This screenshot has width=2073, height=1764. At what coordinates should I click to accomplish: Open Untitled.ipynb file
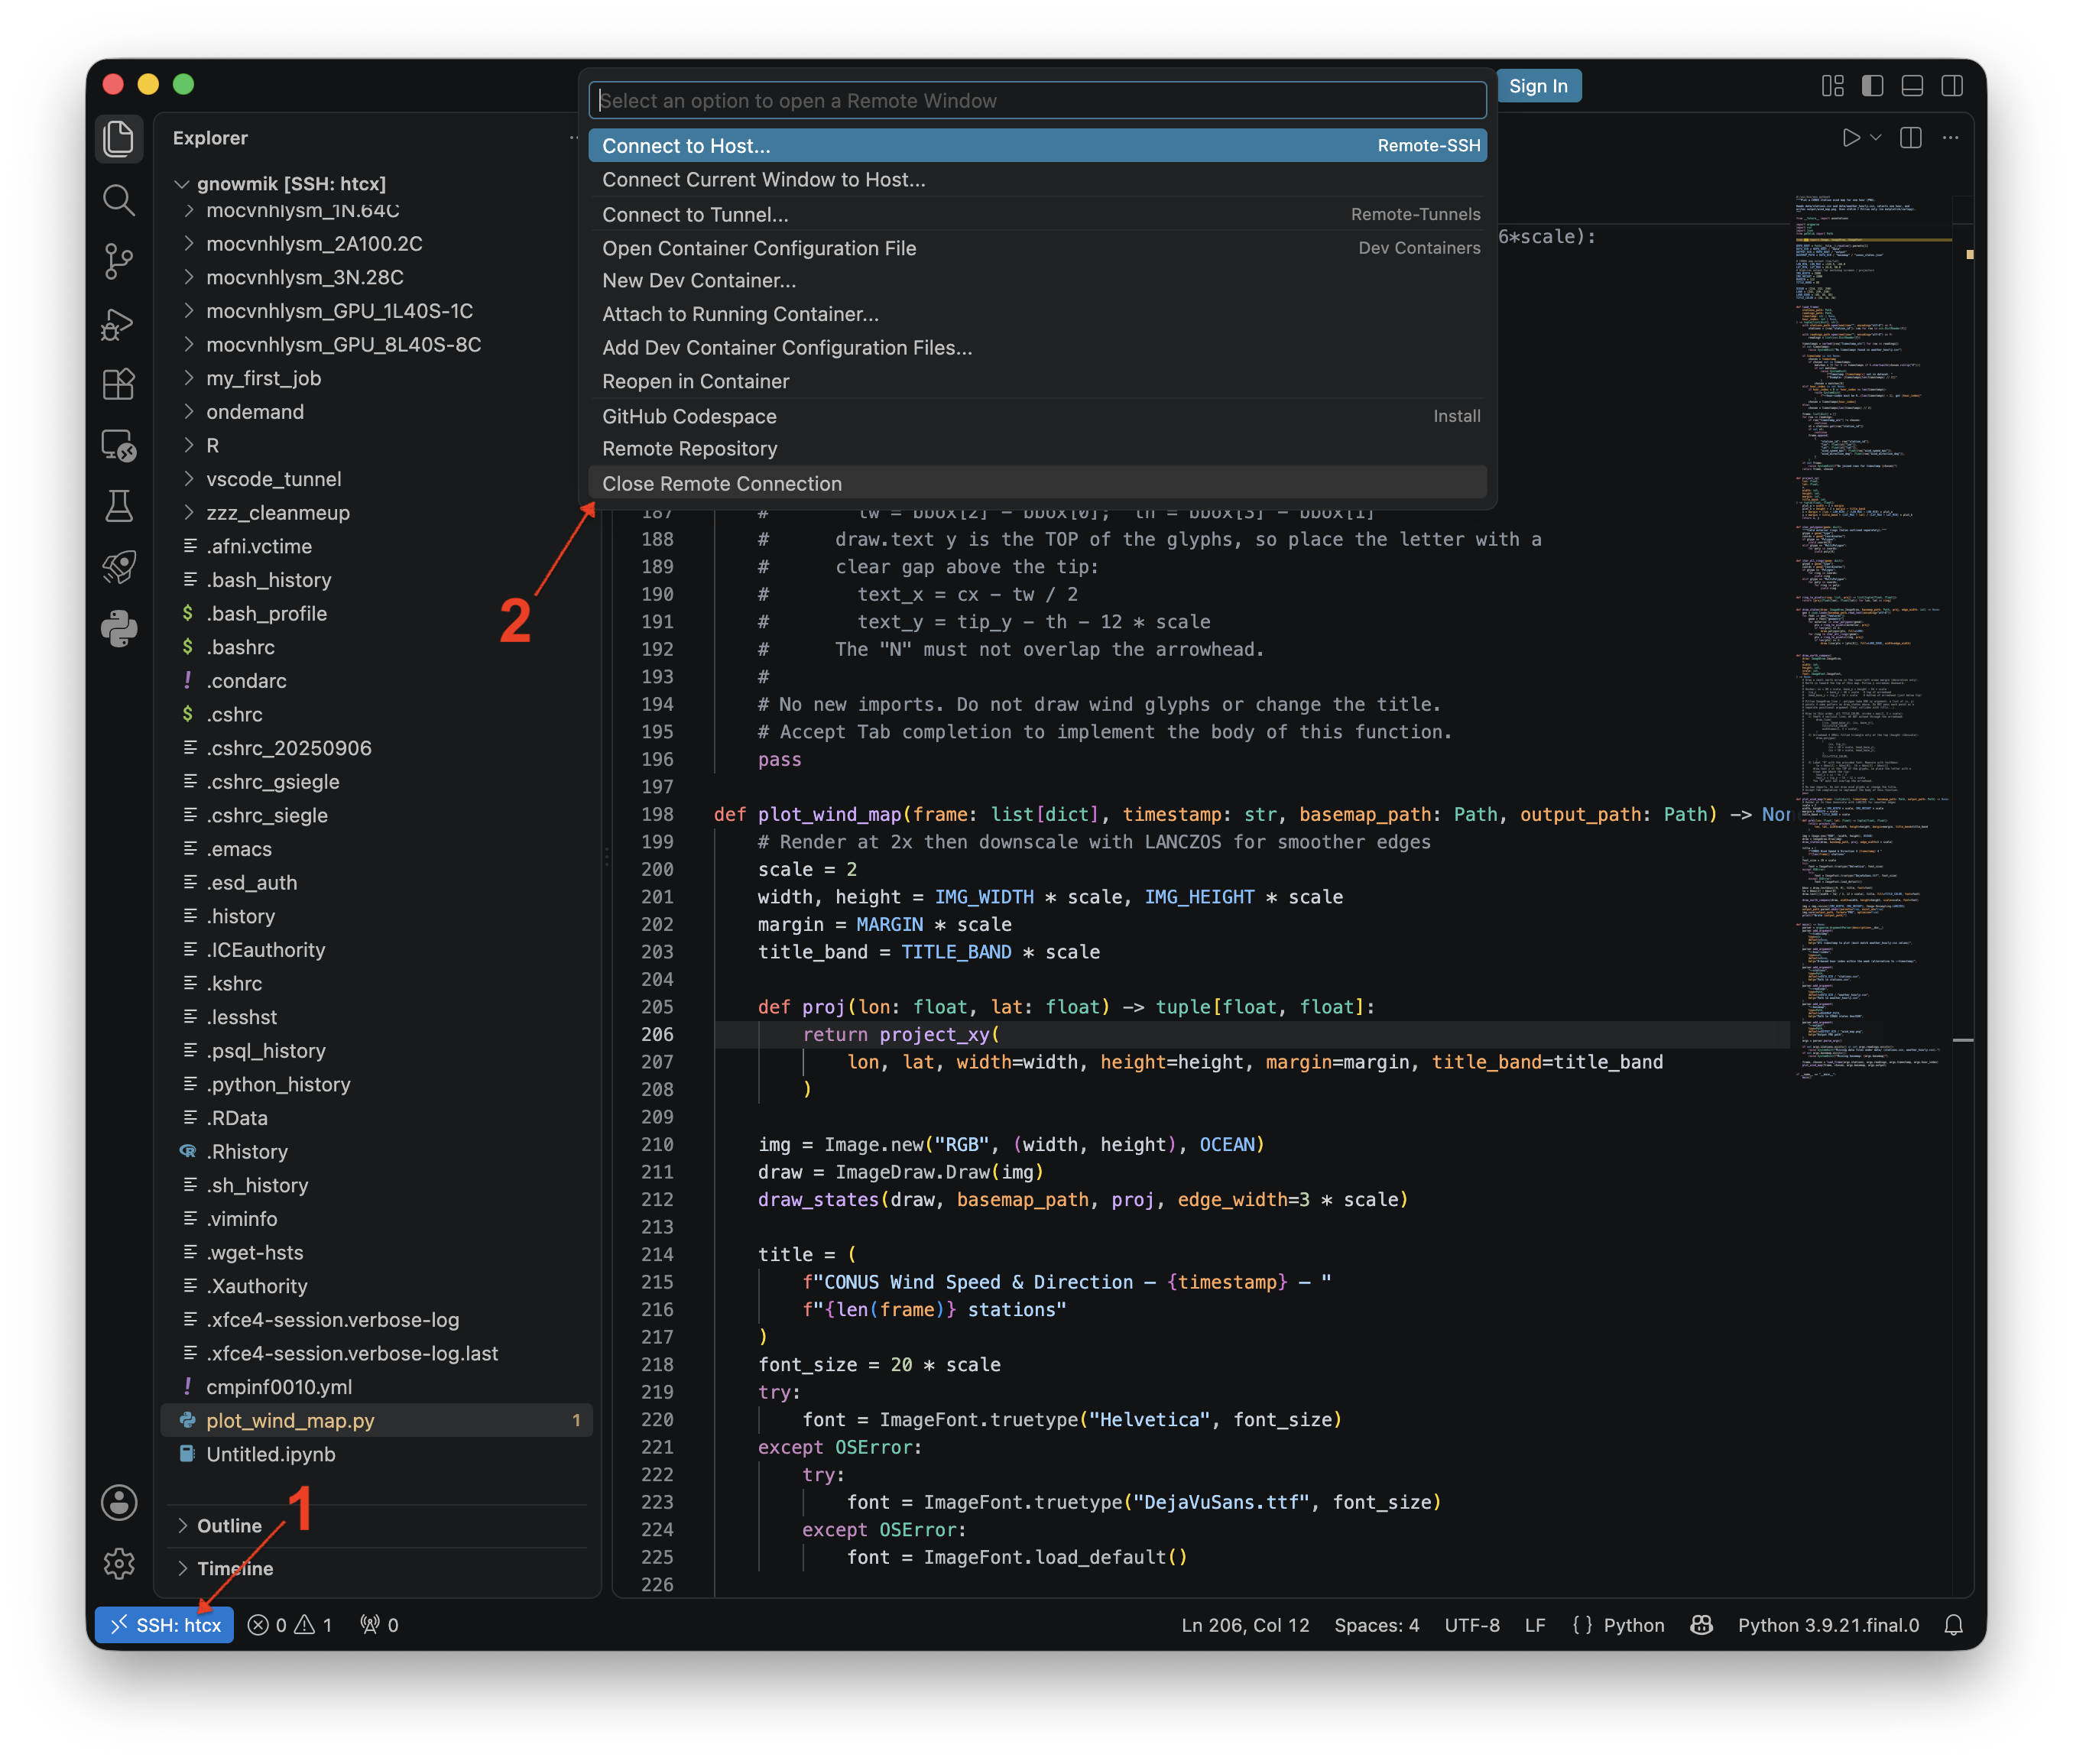377,1455
